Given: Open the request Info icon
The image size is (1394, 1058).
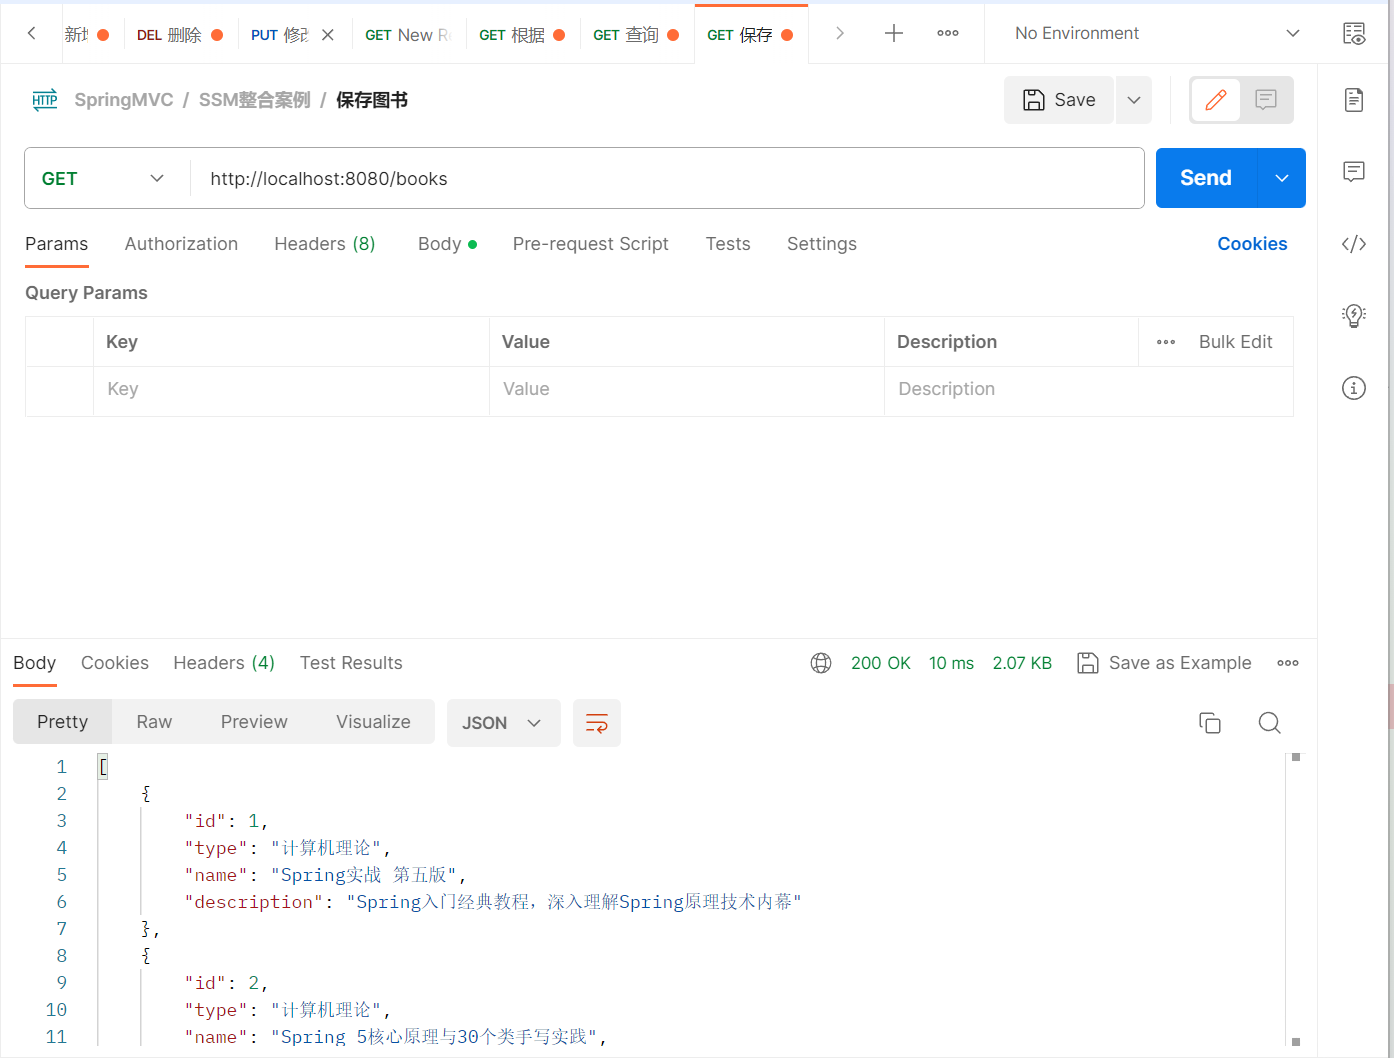Looking at the screenshot, I should [1354, 388].
